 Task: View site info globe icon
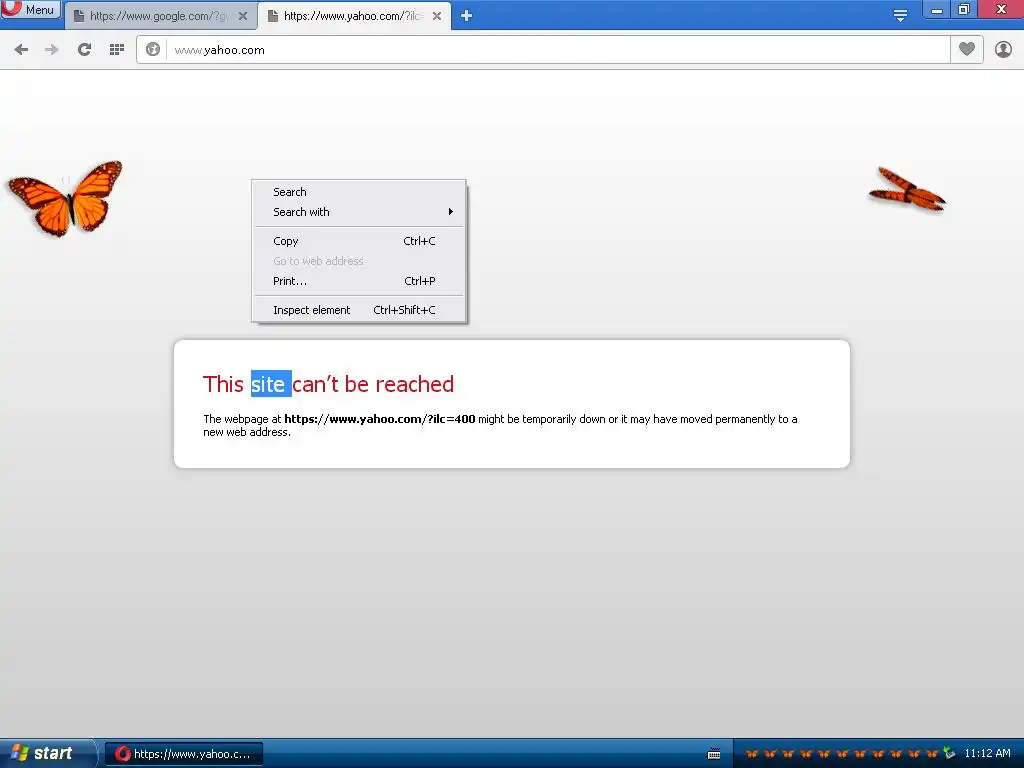point(153,50)
